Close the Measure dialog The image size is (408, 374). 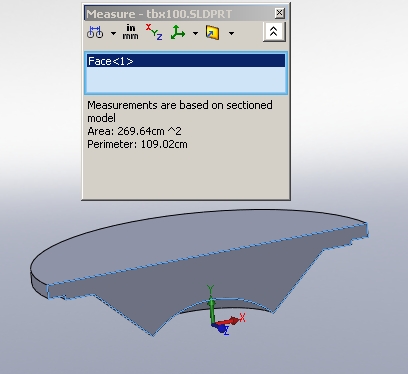point(279,13)
